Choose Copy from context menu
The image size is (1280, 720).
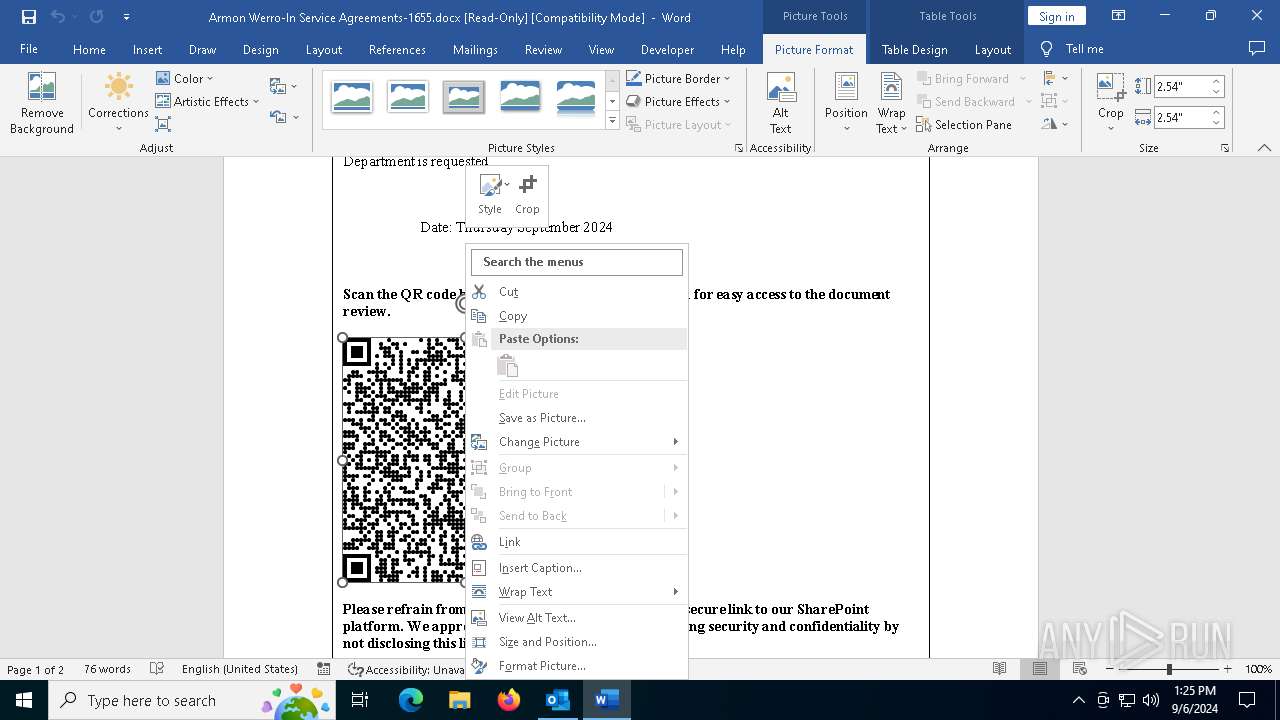coord(578,316)
